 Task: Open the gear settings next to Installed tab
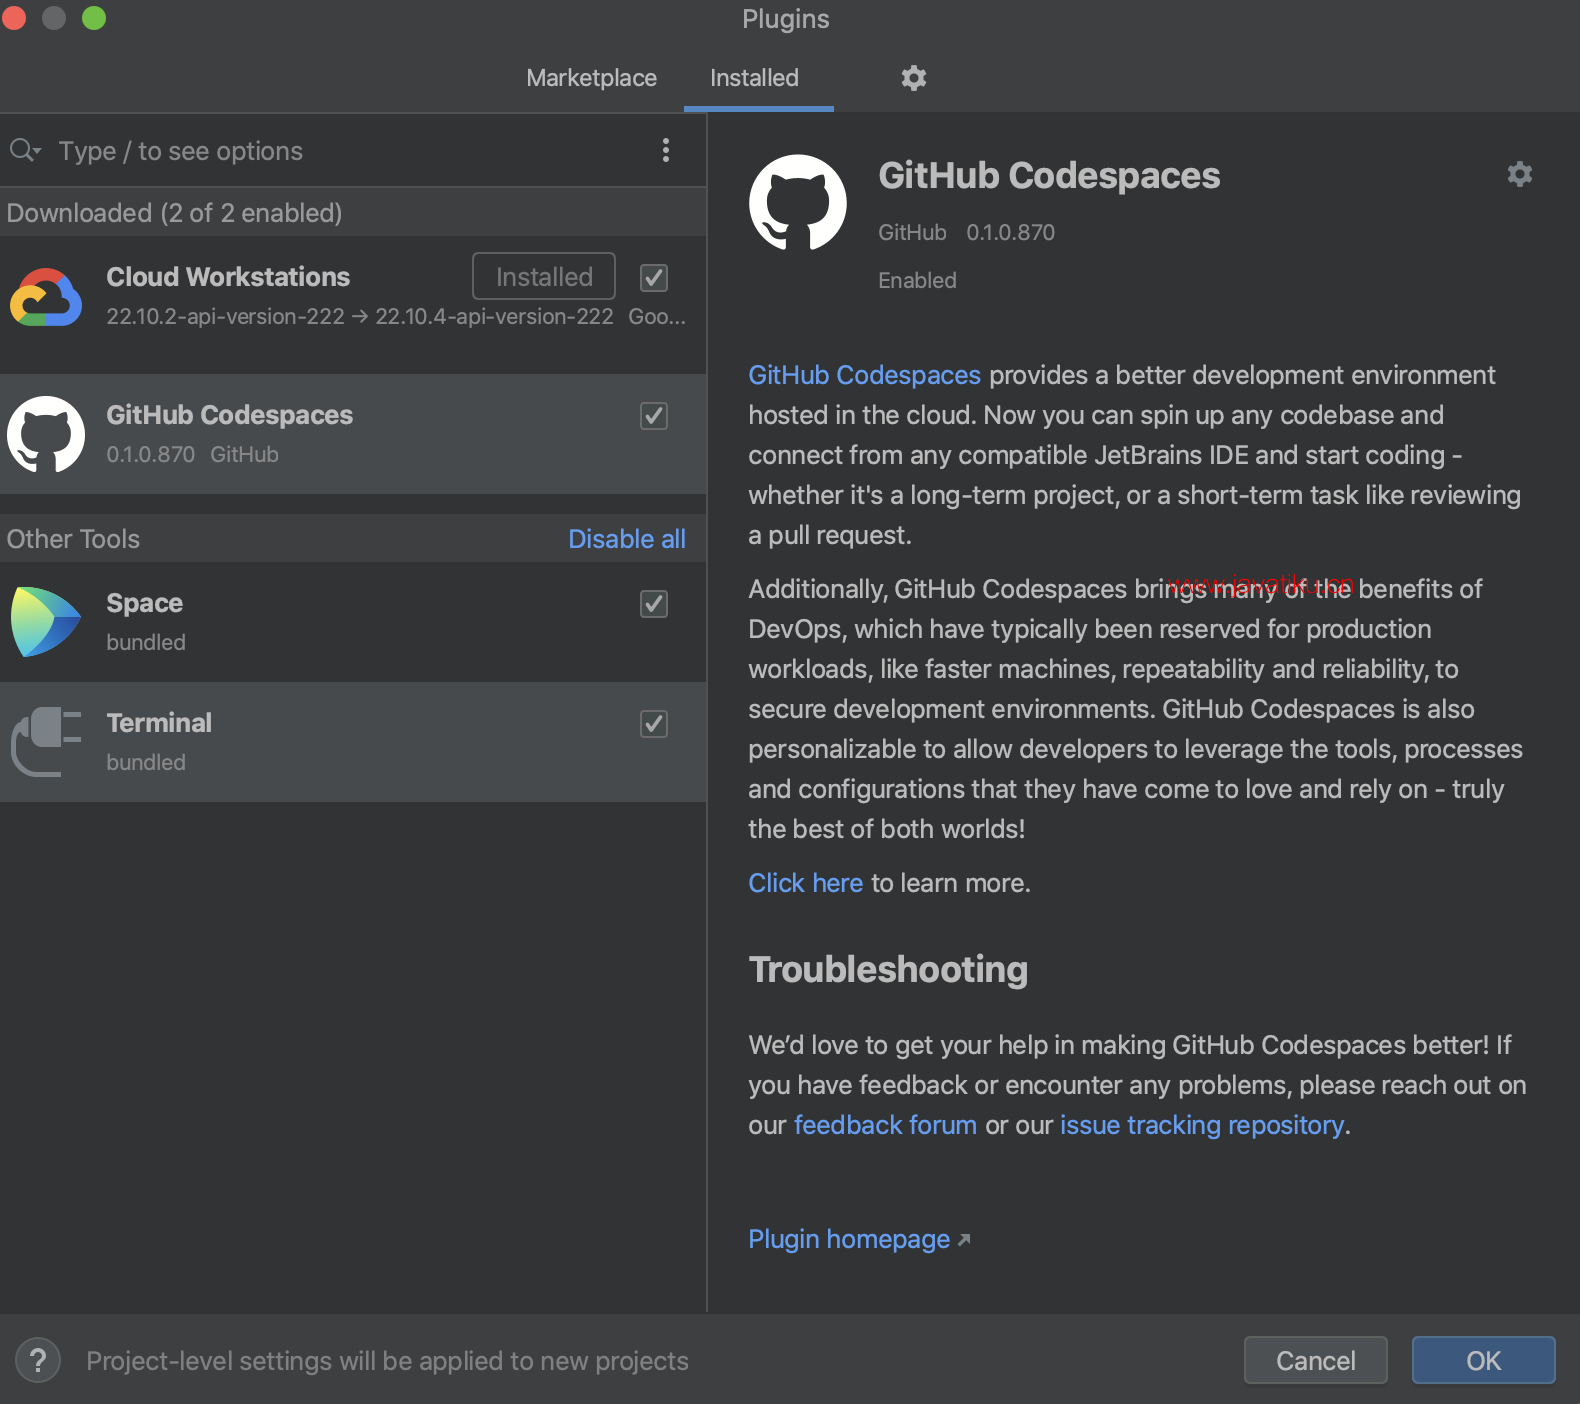913,78
